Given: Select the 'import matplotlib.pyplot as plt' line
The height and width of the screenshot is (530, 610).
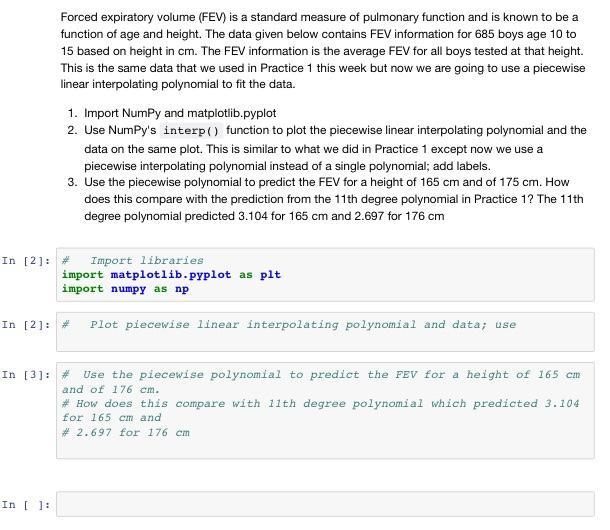Looking at the screenshot, I should point(171,275).
